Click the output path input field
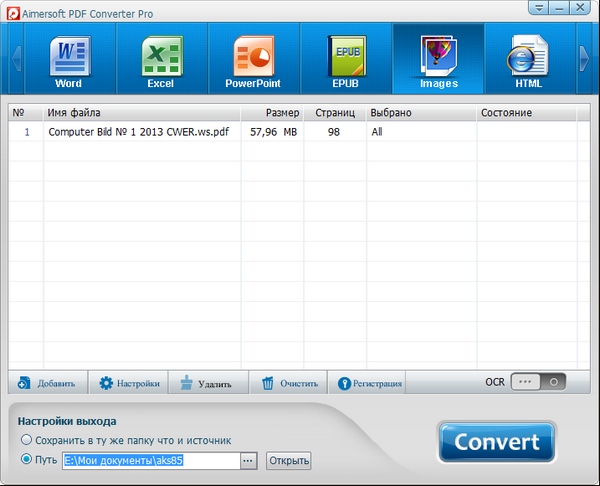 point(152,460)
